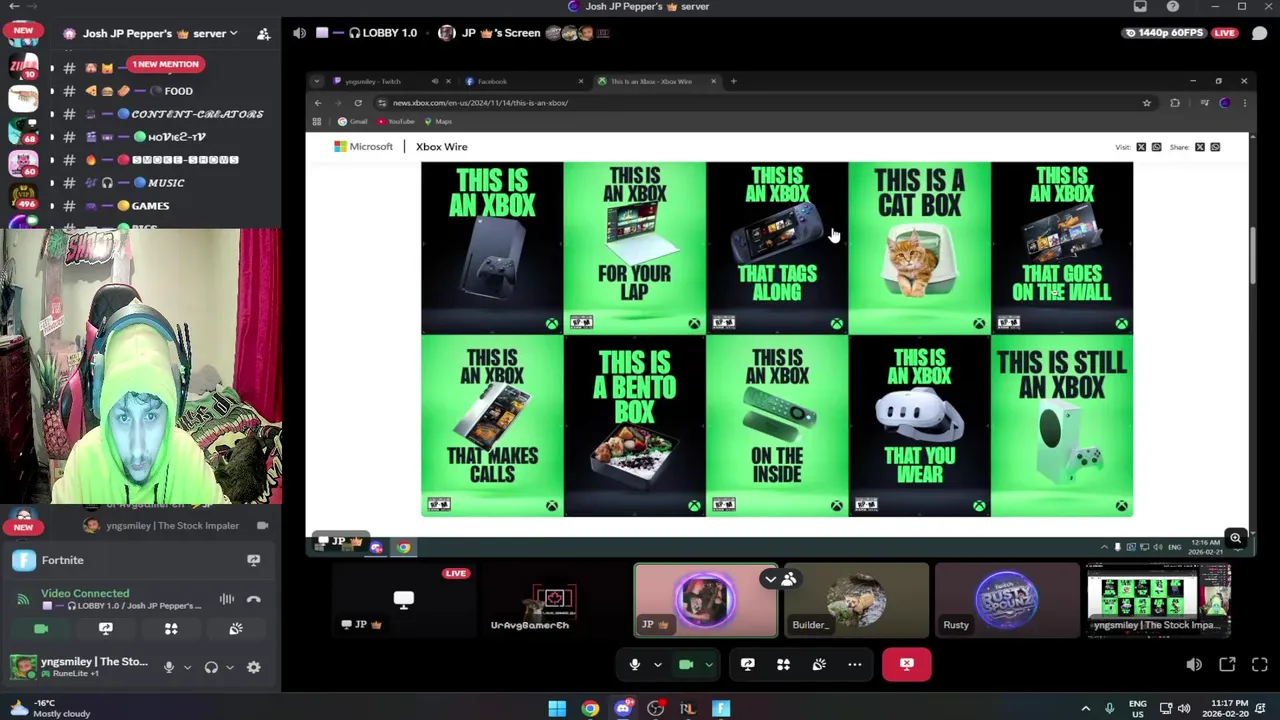The height and width of the screenshot is (720, 1280).
Task: Expand camera options in call bar
Action: [x=709, y=664]
